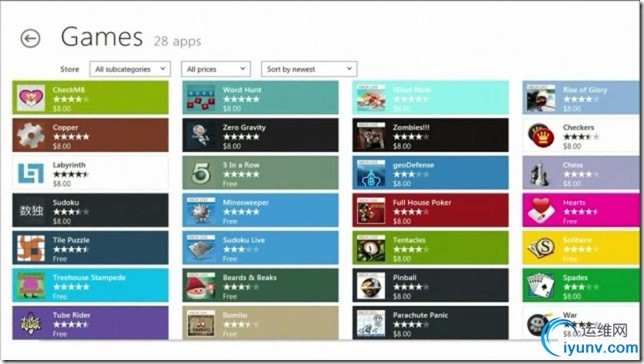Image resolution: width=644 pixels, height=364 pixels.
Task: Select the Pinball title text
Action: click(x=405, y=277)
